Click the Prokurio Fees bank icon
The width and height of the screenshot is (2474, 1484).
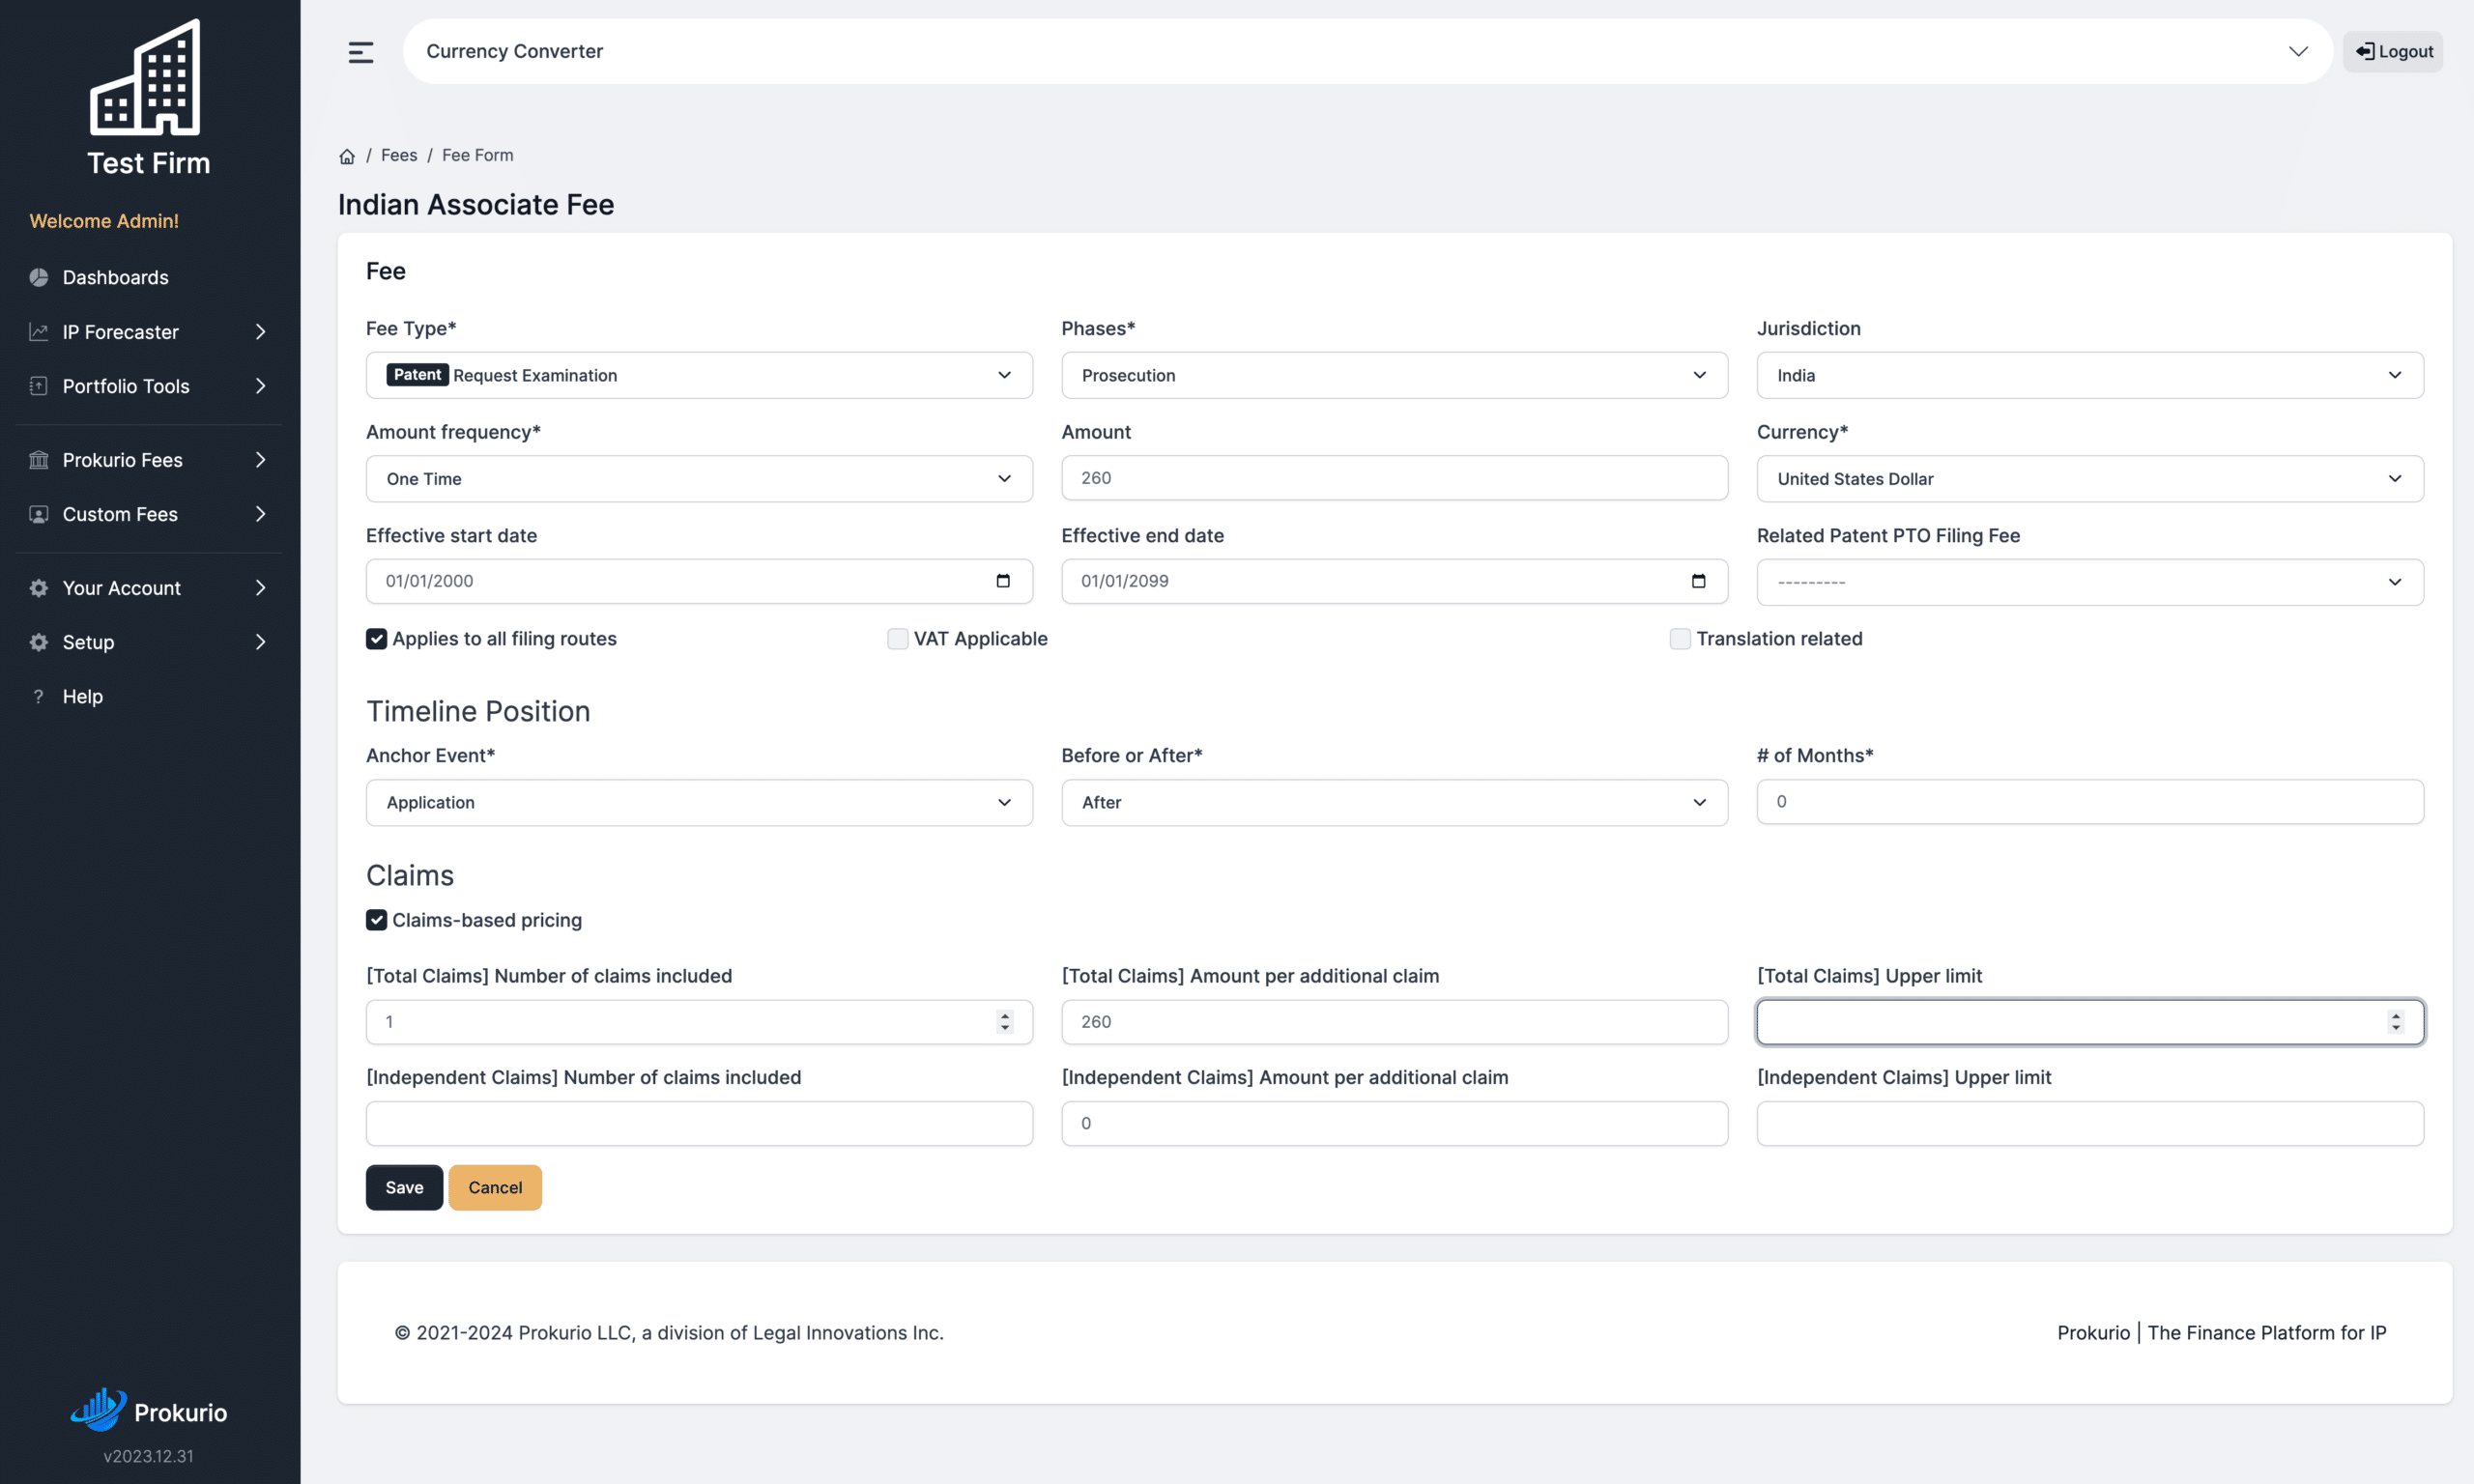(39, 459)
